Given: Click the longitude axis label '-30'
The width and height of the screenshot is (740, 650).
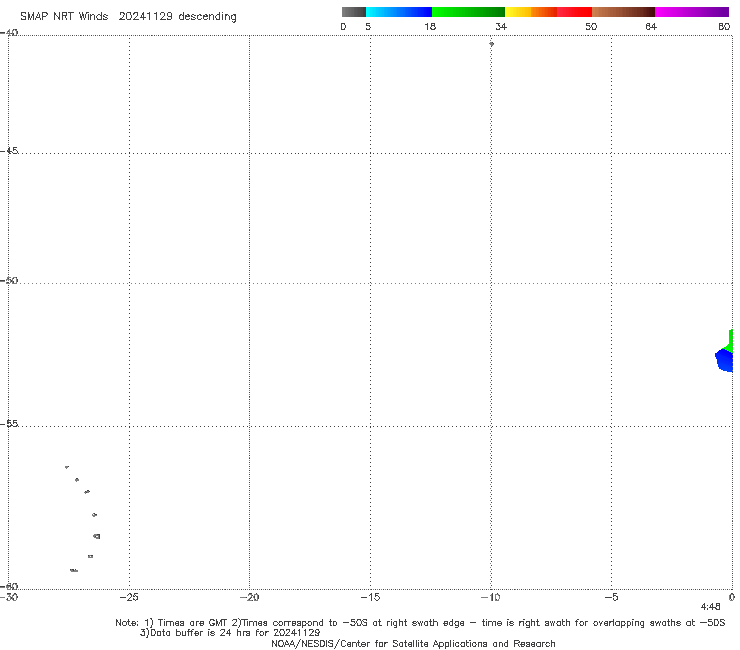Looking at the screenshot, I should click(9, 597).
